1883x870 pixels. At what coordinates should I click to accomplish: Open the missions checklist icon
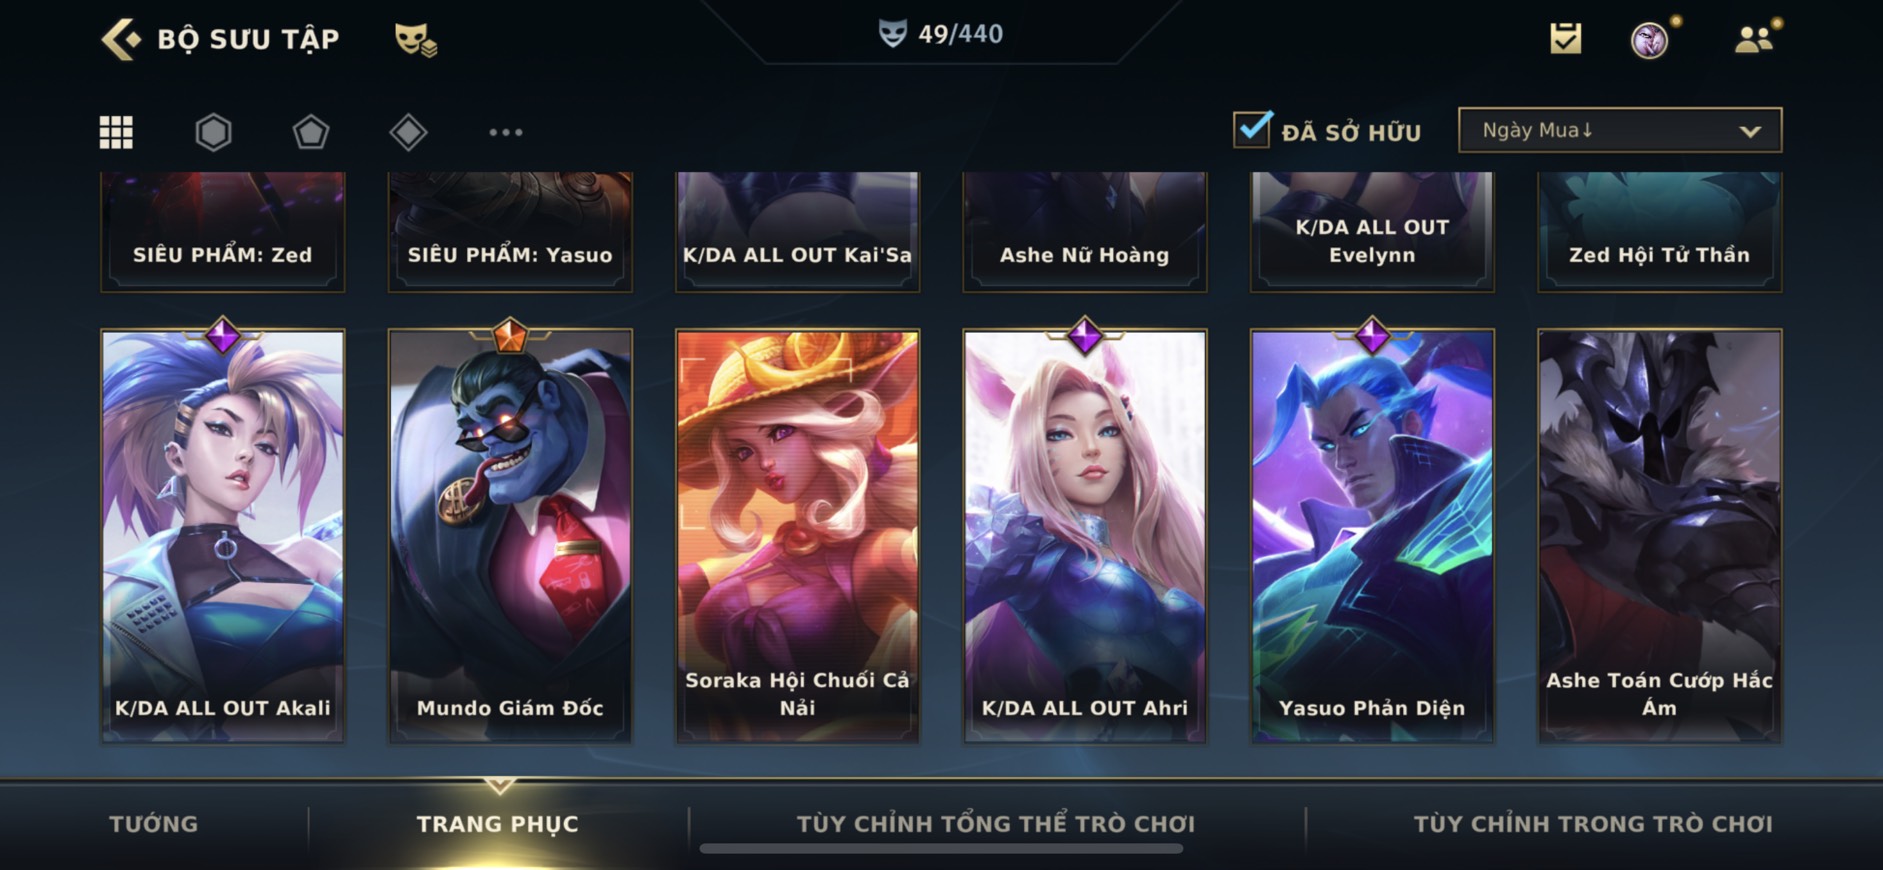coord(1566,39)
